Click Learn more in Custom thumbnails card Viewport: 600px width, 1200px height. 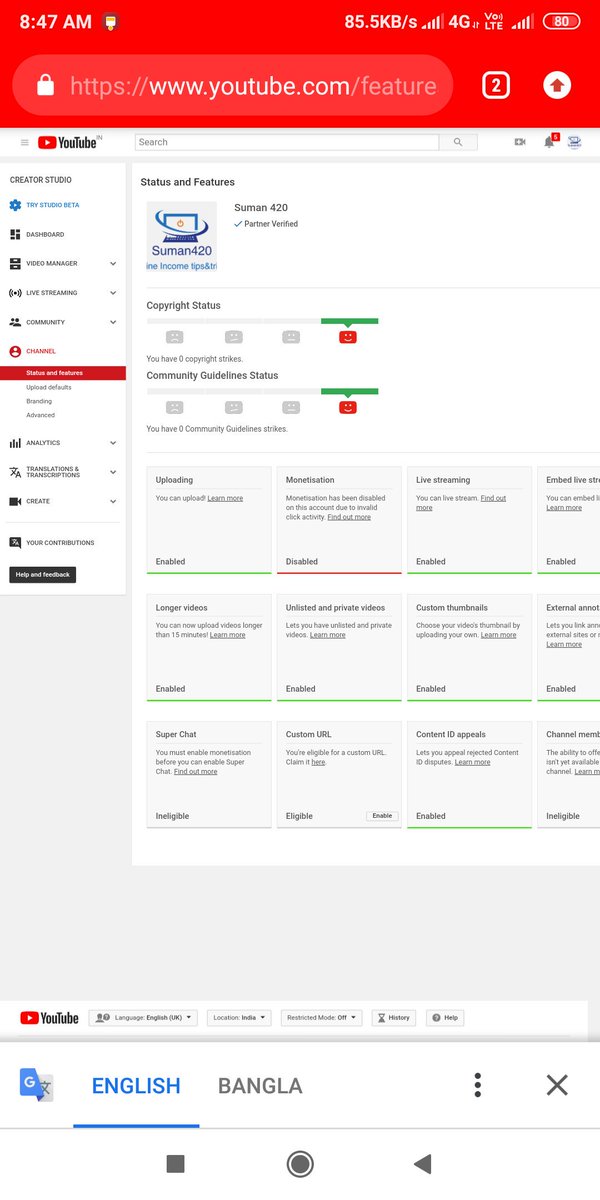pyautogui.click(x=498, y=635)
